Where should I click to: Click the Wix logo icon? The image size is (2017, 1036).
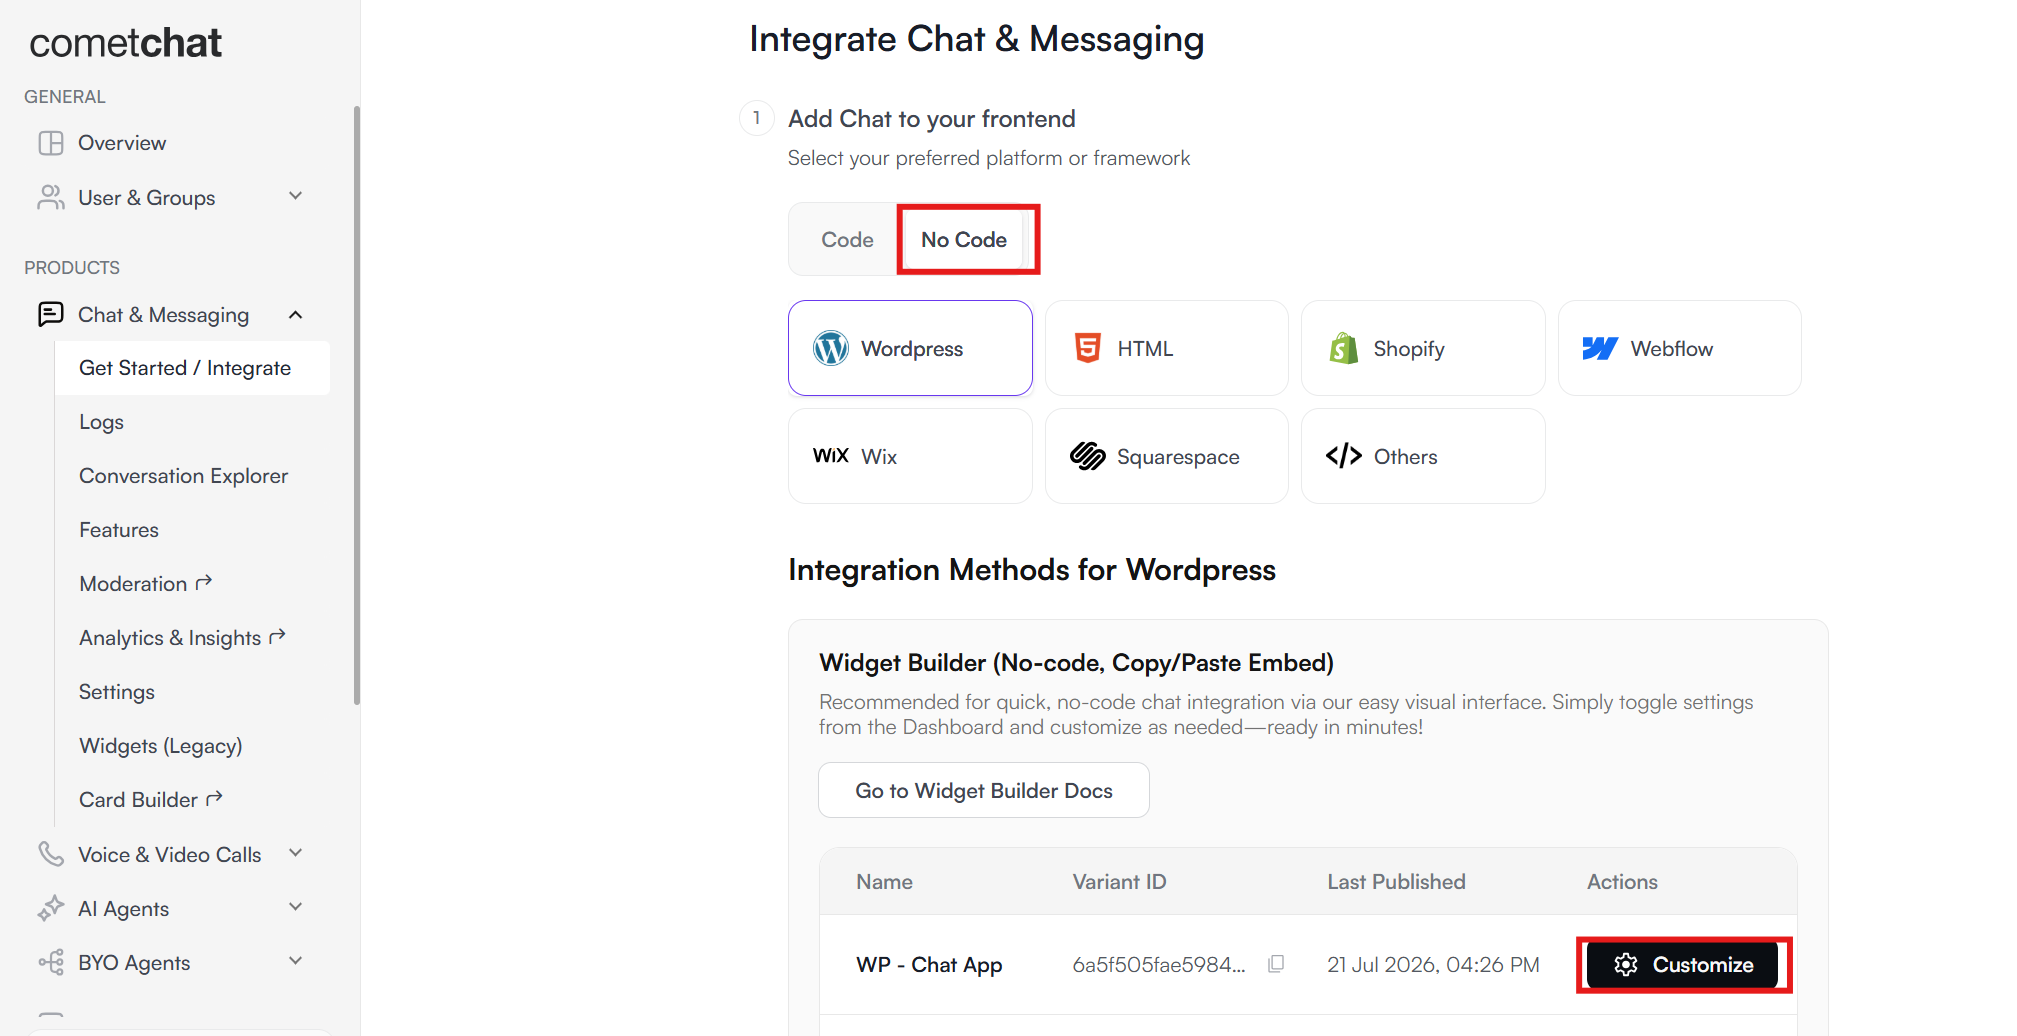[x=831, y=456]
